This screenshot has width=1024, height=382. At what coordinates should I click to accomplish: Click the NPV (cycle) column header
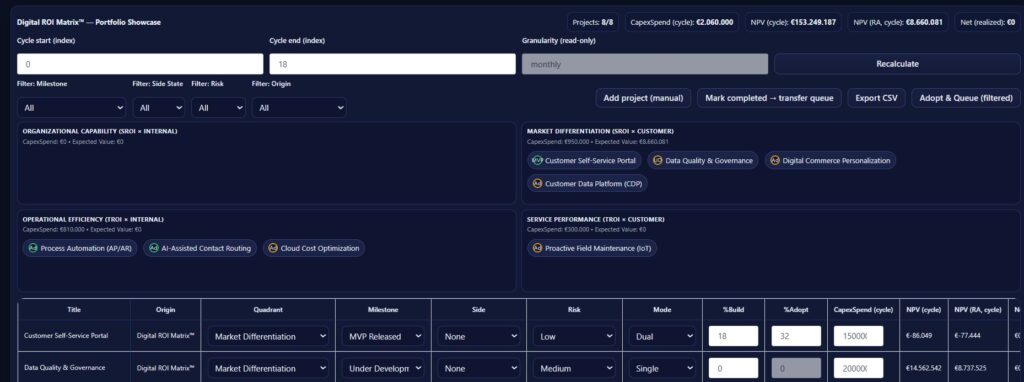[923, 310]
